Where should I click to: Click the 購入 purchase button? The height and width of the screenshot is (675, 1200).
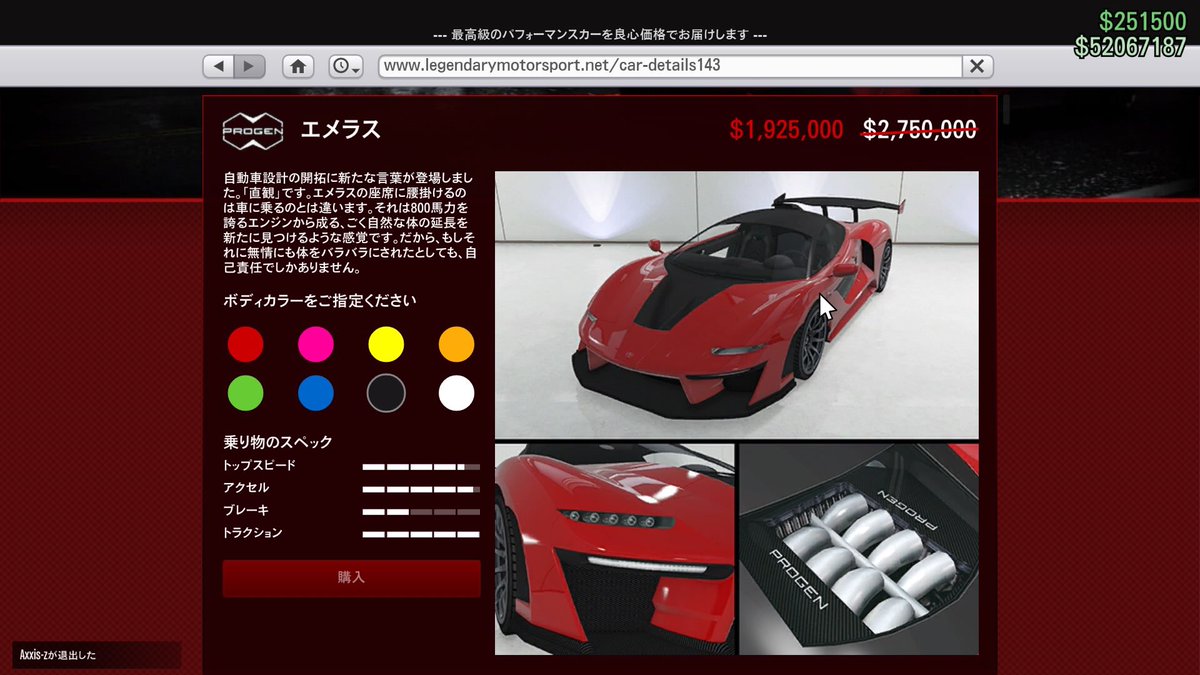351,578
